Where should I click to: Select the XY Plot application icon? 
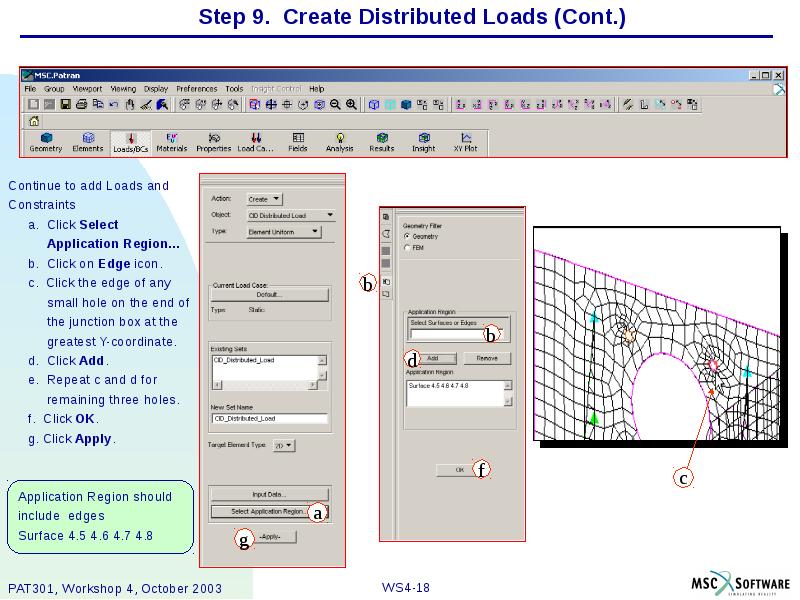tap(464, 141)
